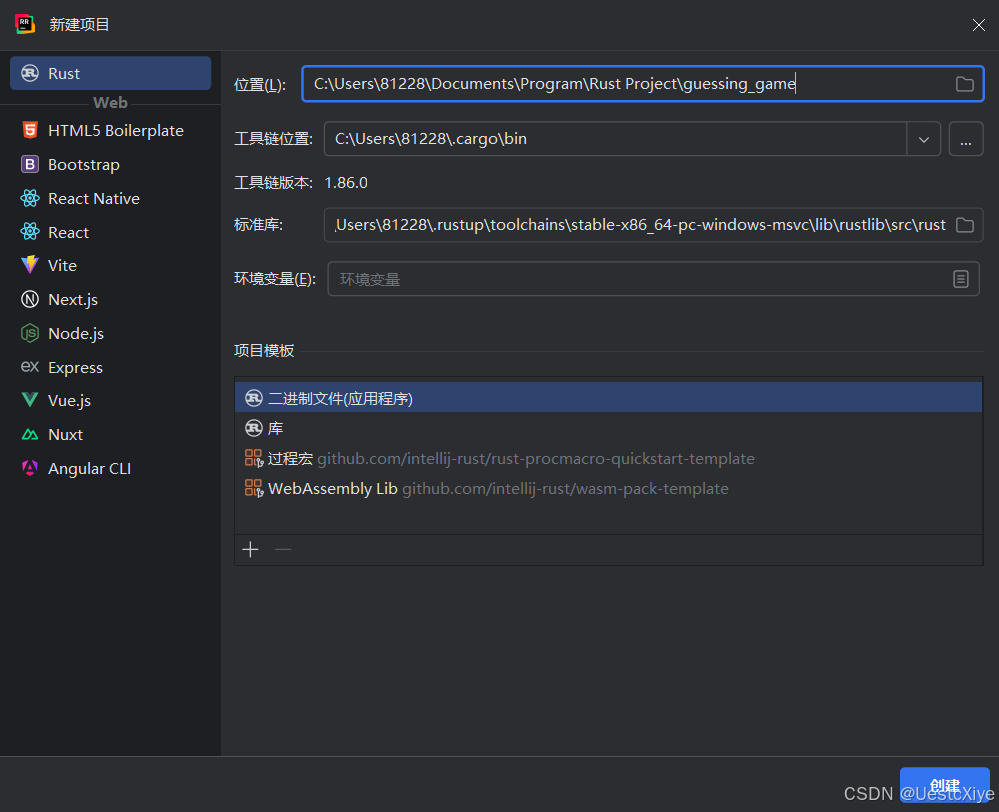Add a new project template

pos(250,549)
